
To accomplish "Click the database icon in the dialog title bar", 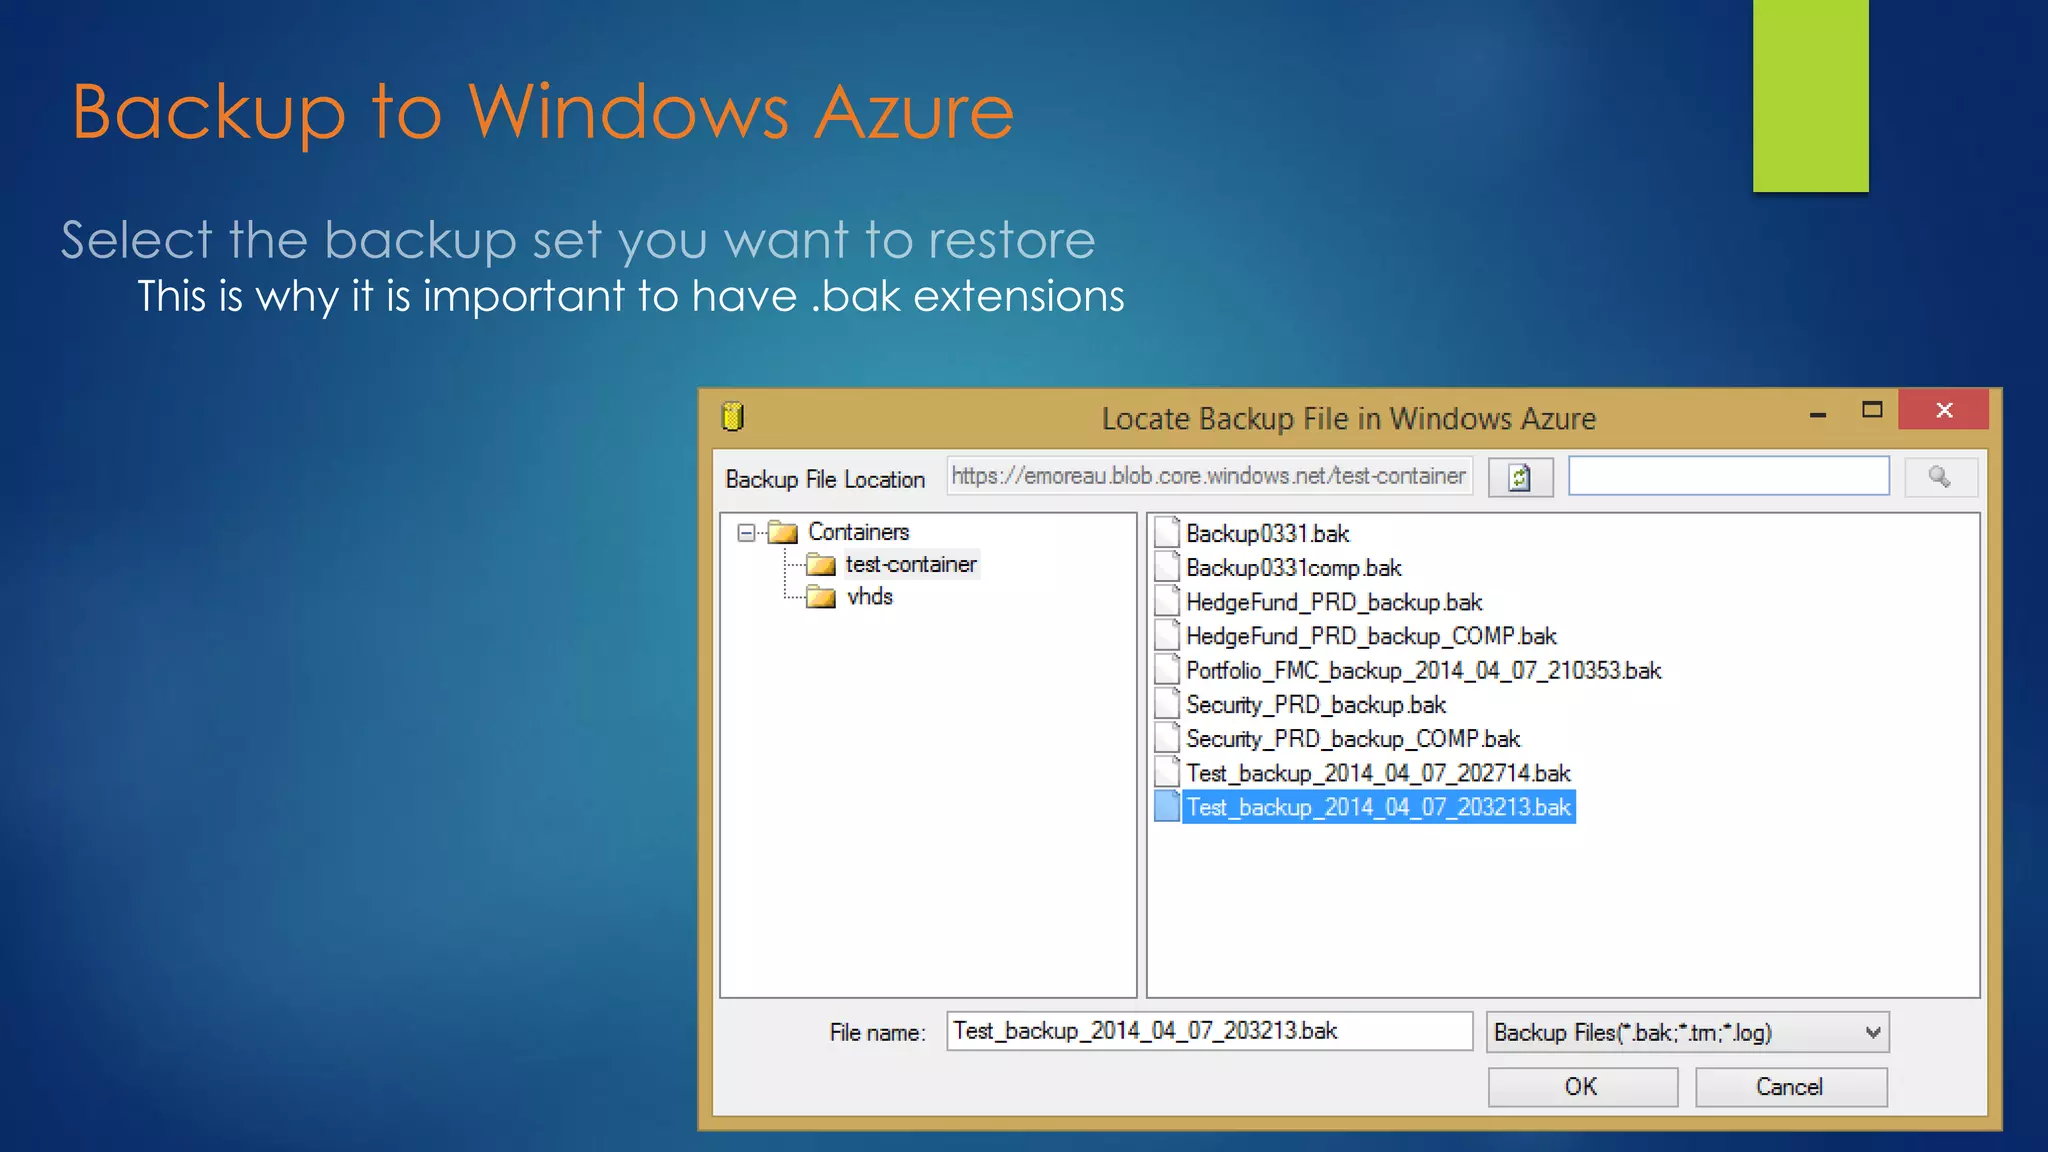I will pos(733,416).
